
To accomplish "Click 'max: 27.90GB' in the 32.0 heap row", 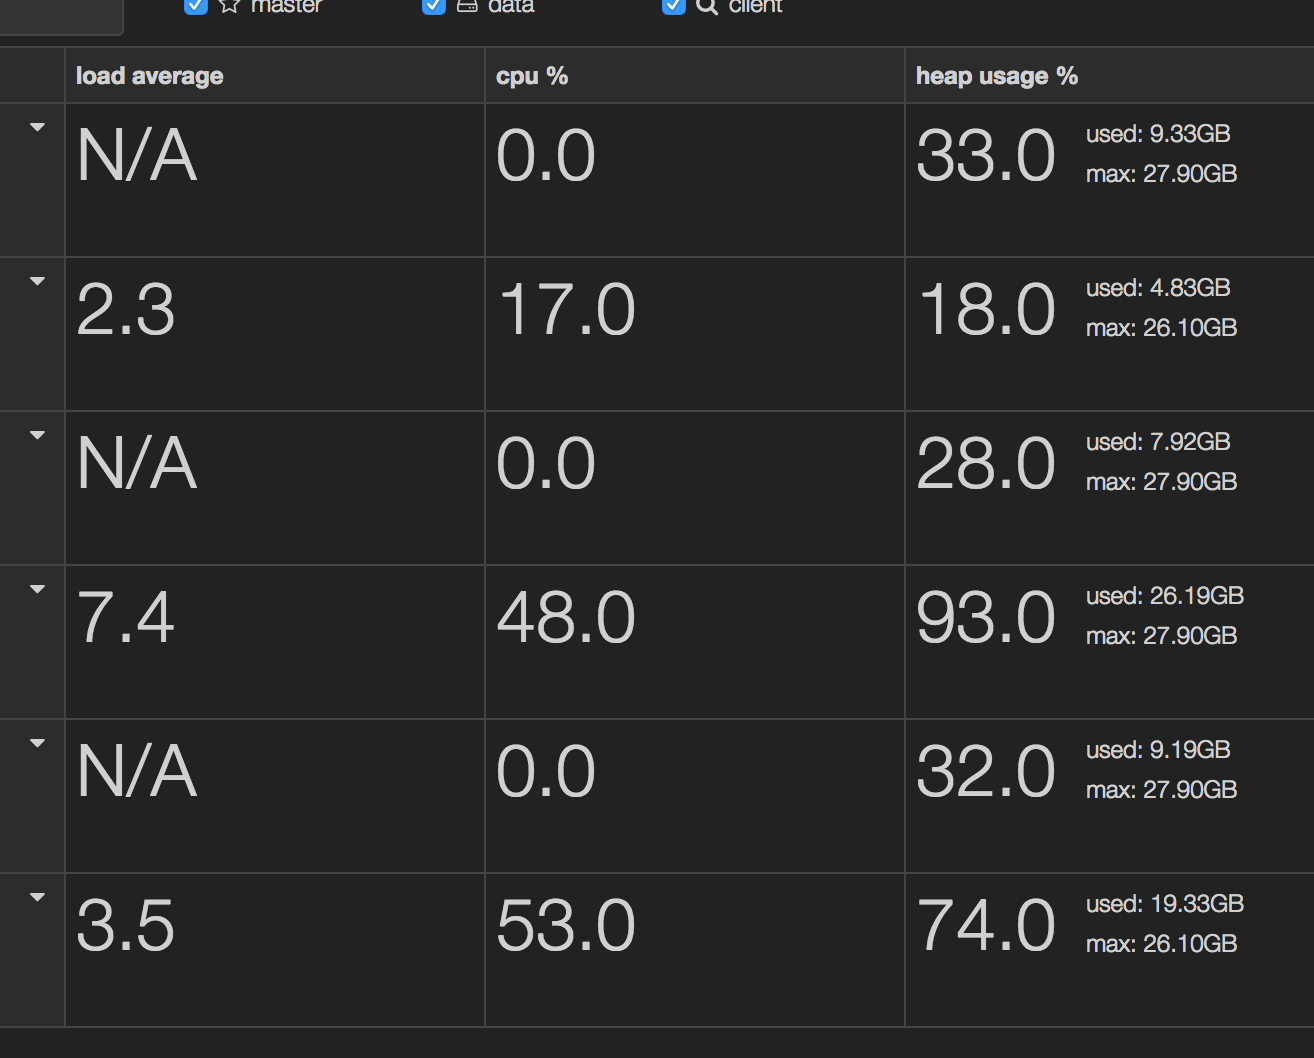I will coord(1162,790).
